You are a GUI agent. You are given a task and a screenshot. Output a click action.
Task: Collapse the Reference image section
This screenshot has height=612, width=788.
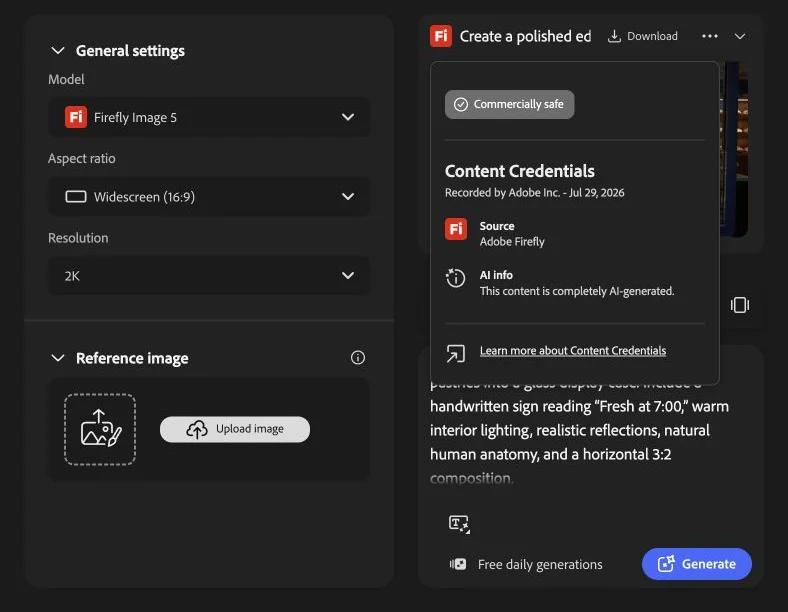pos(58,358)
